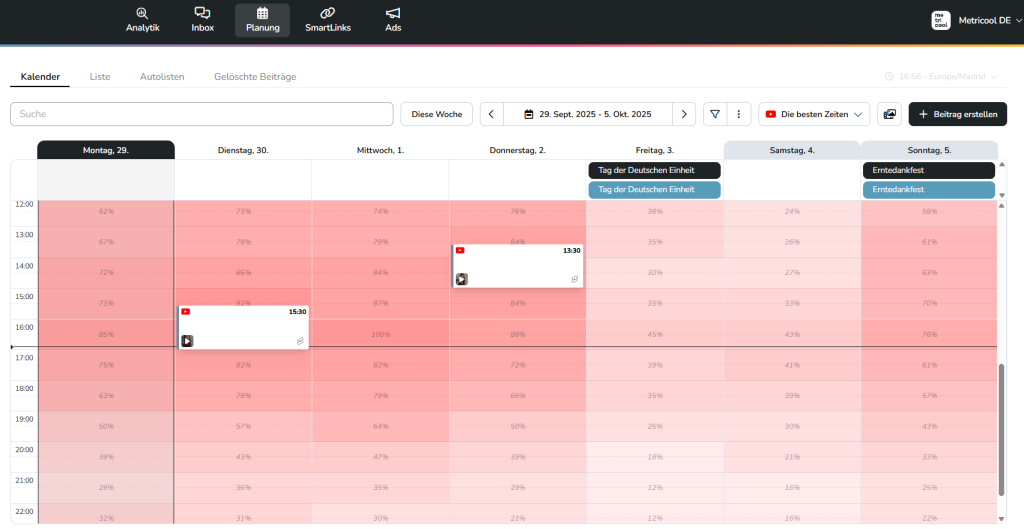Switch to the Liste tab

[x=100, y=76]
